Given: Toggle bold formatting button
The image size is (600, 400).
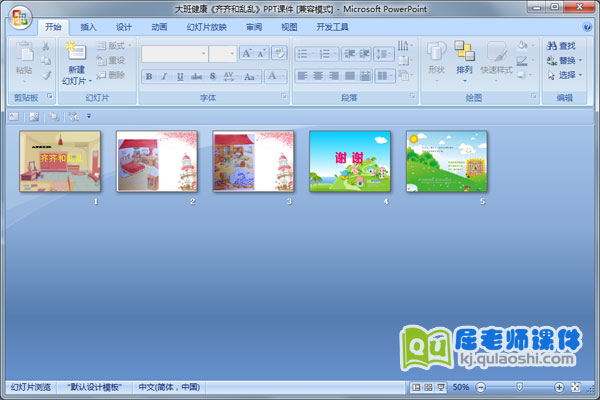Looking at the screenshot, I should (x=149, y=76).
